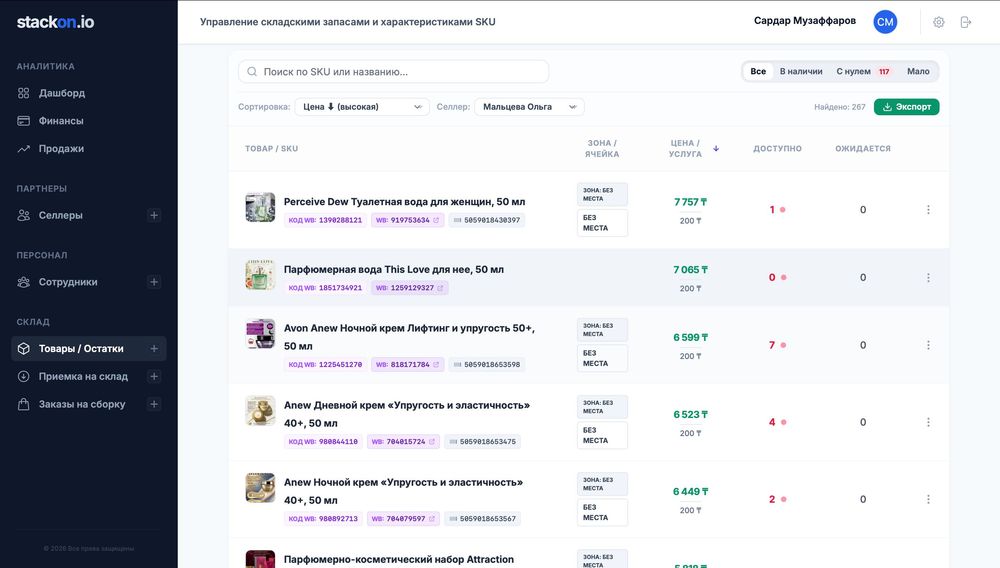Add a new seller with plus icon

click(x=154, y=215)
